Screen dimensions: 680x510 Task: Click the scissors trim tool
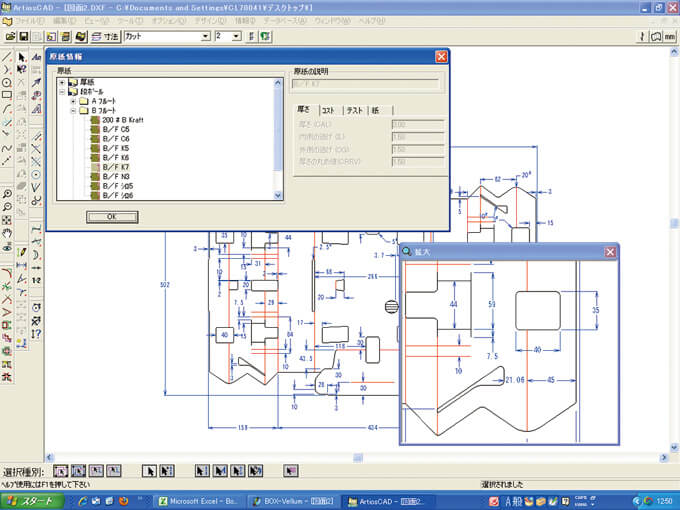(x=36, y=200)
